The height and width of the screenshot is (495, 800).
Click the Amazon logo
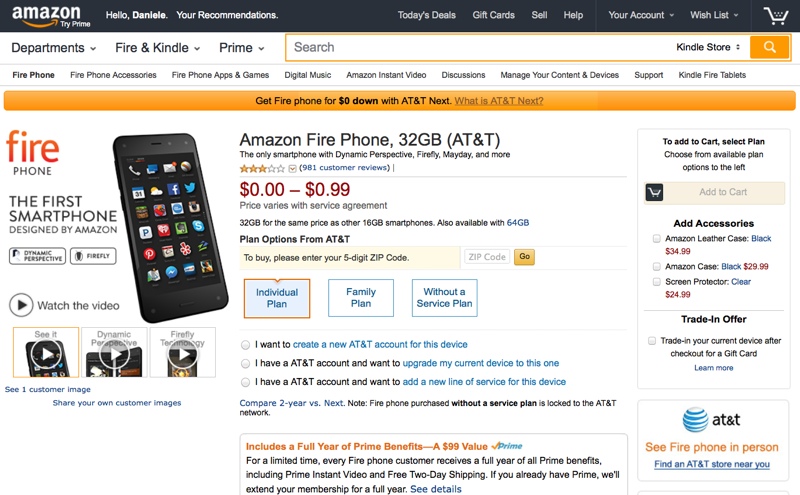[x=47, y=16]
